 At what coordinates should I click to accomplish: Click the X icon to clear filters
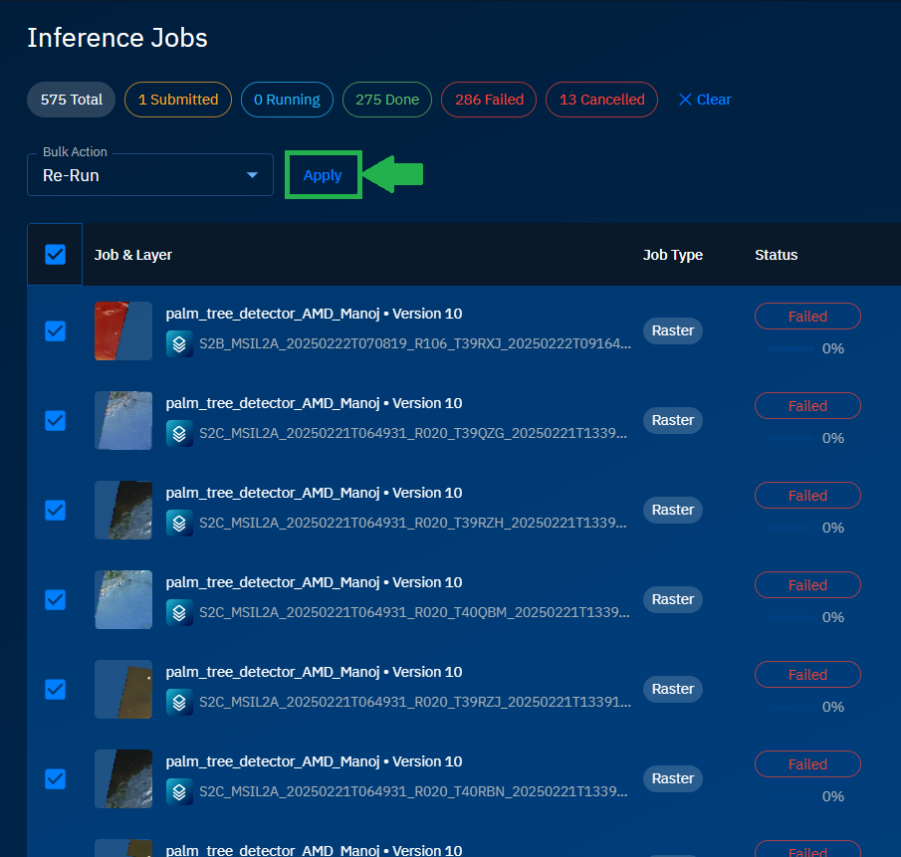(687, 100)
